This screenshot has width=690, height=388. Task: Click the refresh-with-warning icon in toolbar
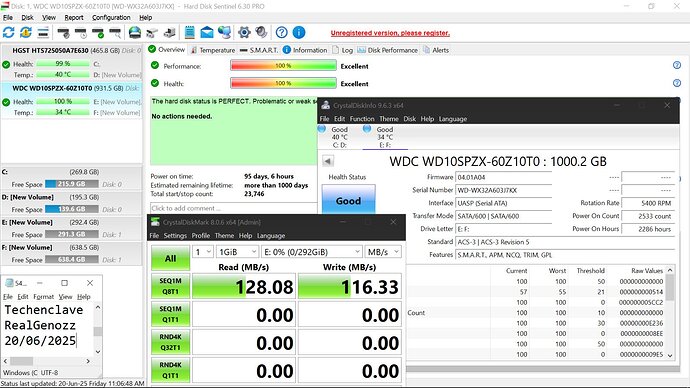[26, 32]
